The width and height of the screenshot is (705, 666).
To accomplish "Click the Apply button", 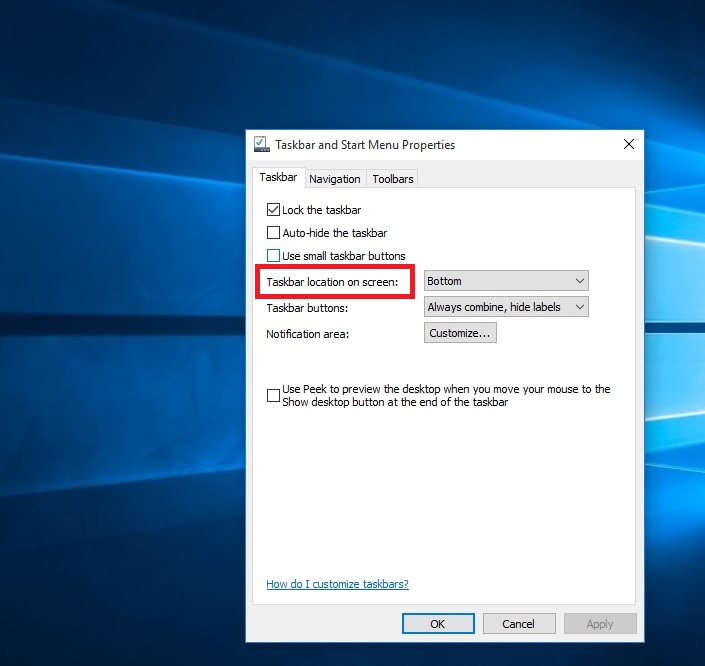I will coord(600,624).
